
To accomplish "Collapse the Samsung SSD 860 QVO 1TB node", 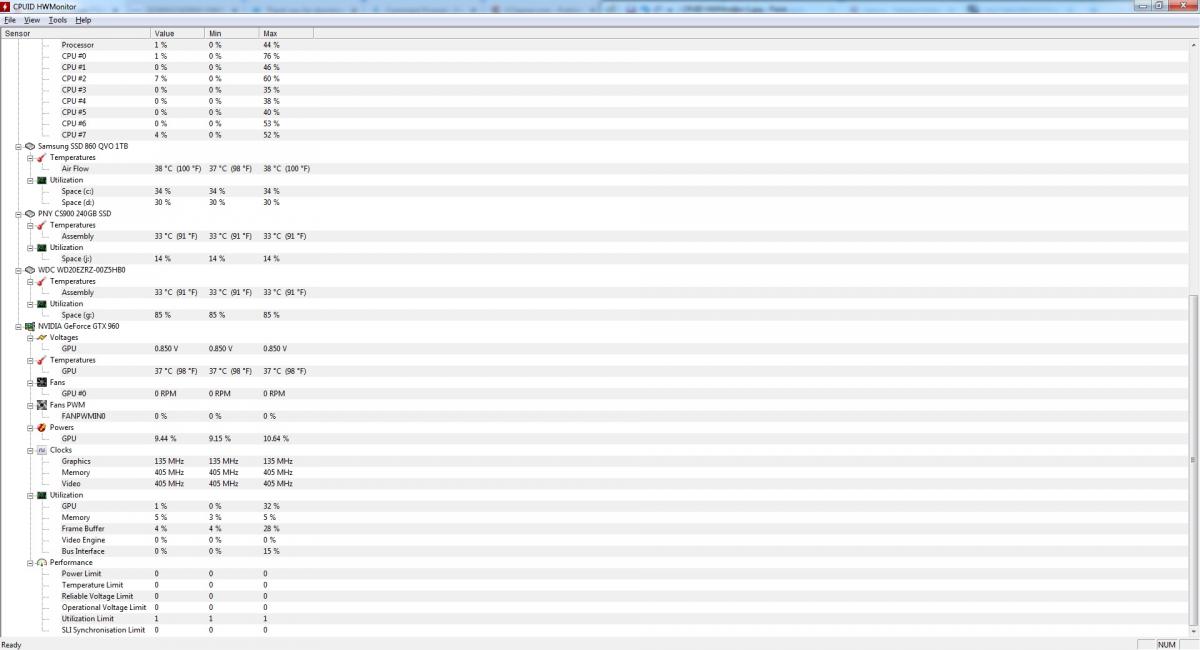I will pyautogui.click(x=18, y=146).
